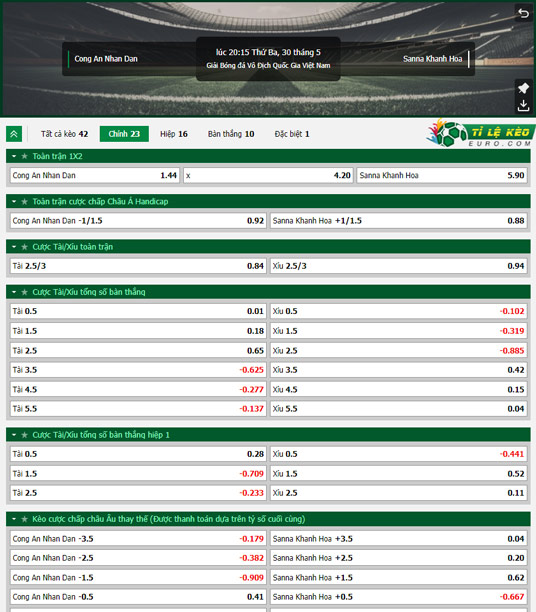Toggle favorite star for Toàn trận 1X2

(x=25, y=156)
